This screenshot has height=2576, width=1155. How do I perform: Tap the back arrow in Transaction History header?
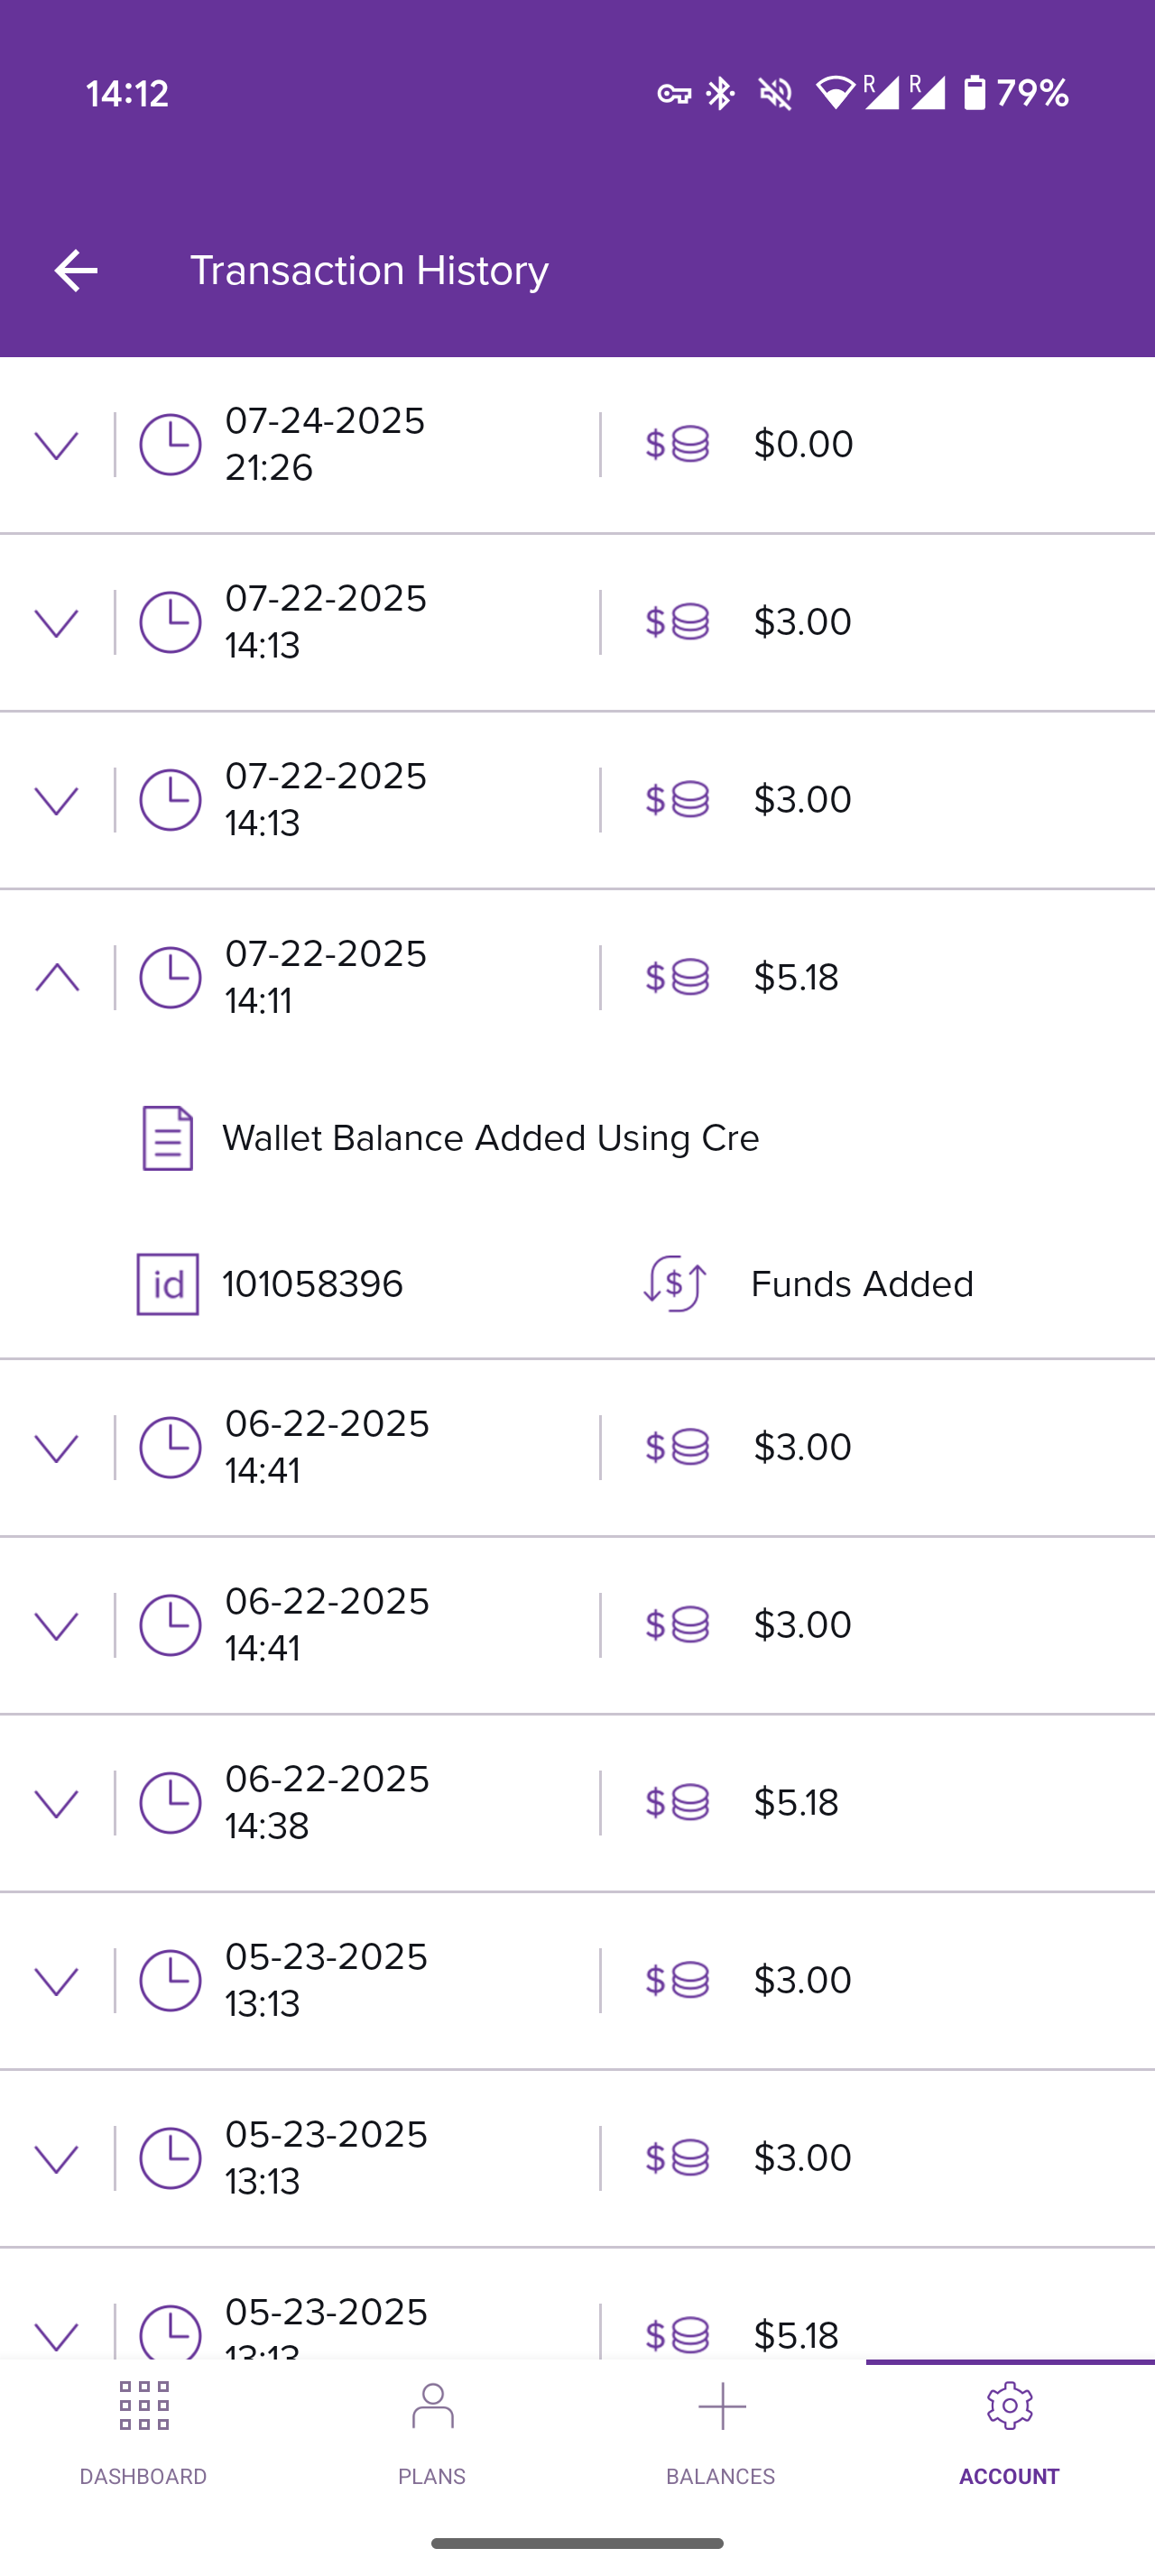point(75,271)
